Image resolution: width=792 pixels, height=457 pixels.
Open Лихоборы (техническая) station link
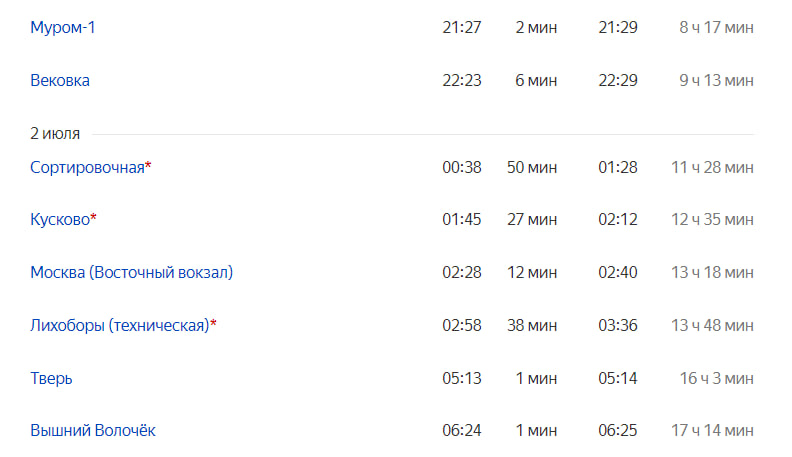click(x=120, y=325)
